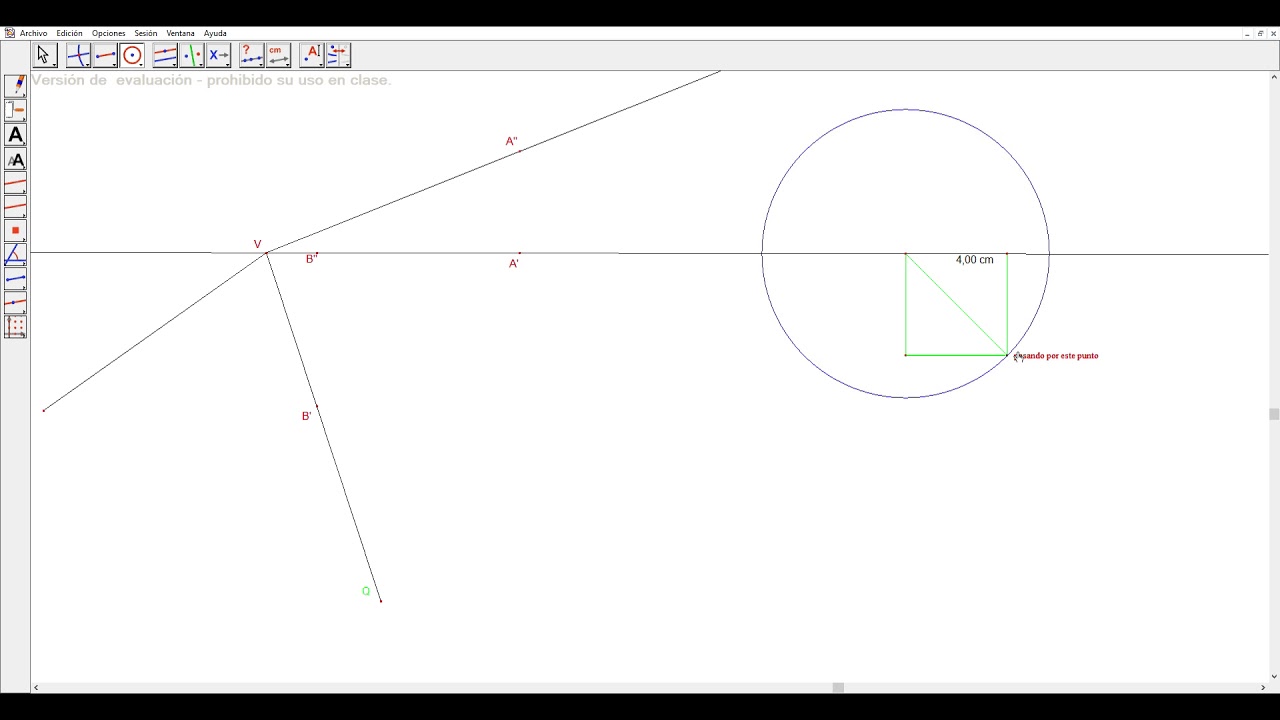This screenshot has width=1280, height=720.
Task: Pick the fill roller attribute
Action: click(x=16, y=110)
